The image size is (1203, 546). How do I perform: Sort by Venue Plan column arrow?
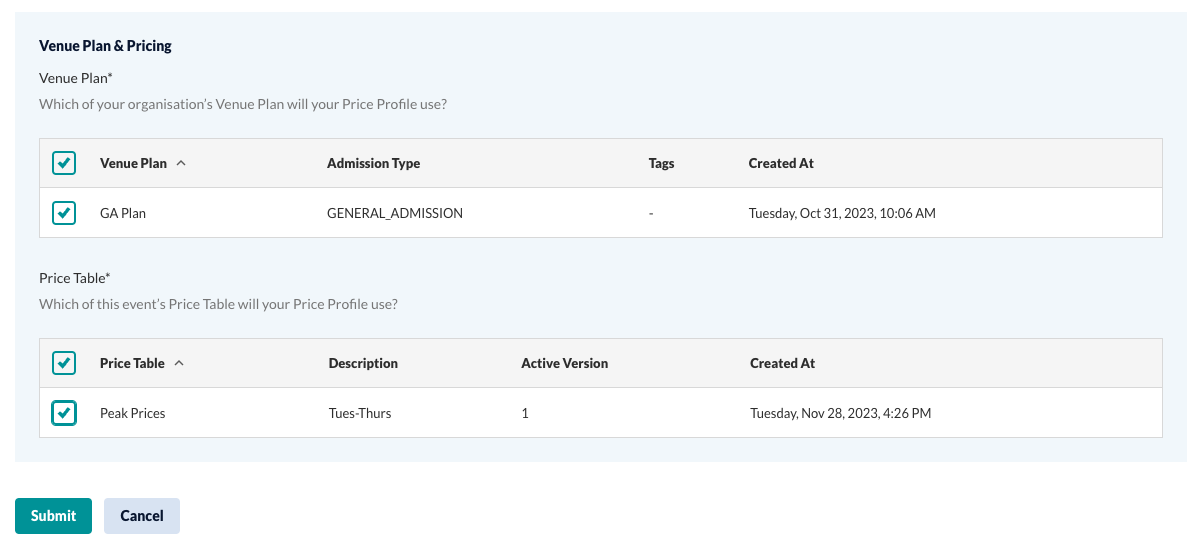[x=181, y=163]
